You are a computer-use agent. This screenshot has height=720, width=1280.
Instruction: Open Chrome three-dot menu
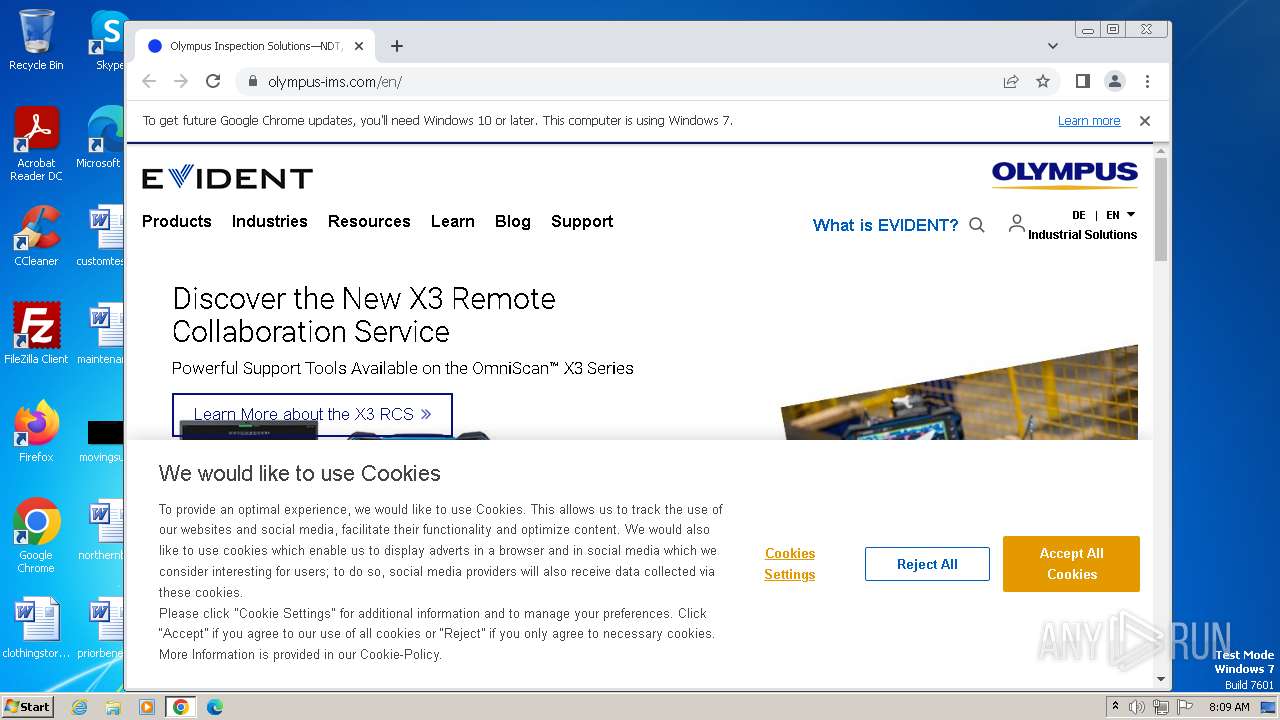(x=1147, y=81)
